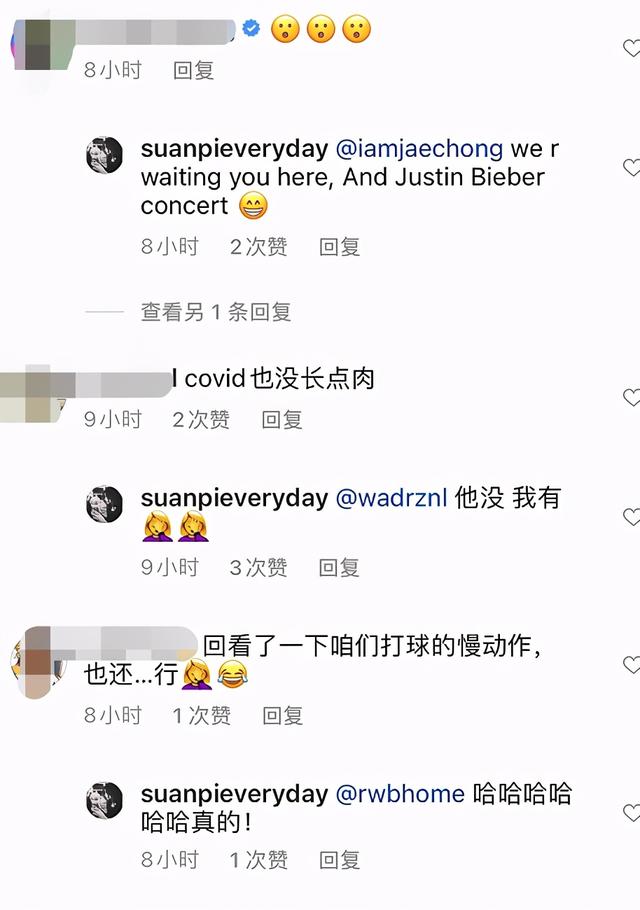Like the reply mentioning @wadrznl
The image size is (640, 910).
click(631, 517)
